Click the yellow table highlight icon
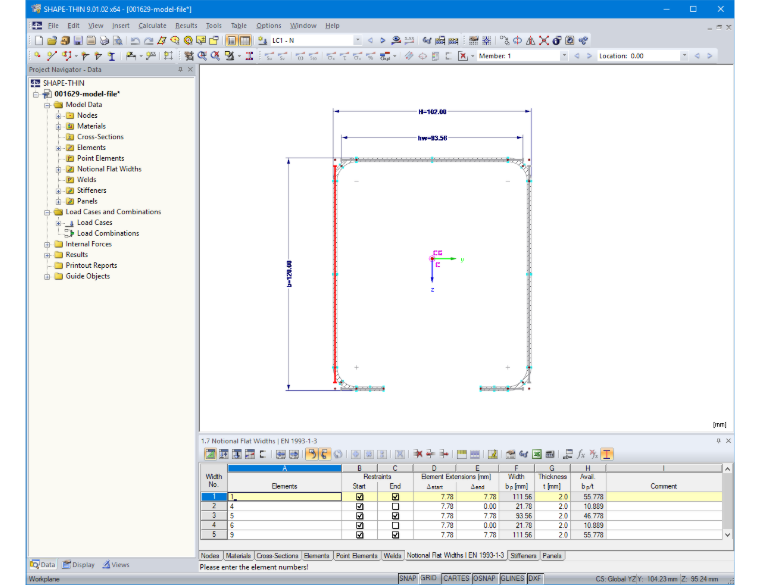 461,454
